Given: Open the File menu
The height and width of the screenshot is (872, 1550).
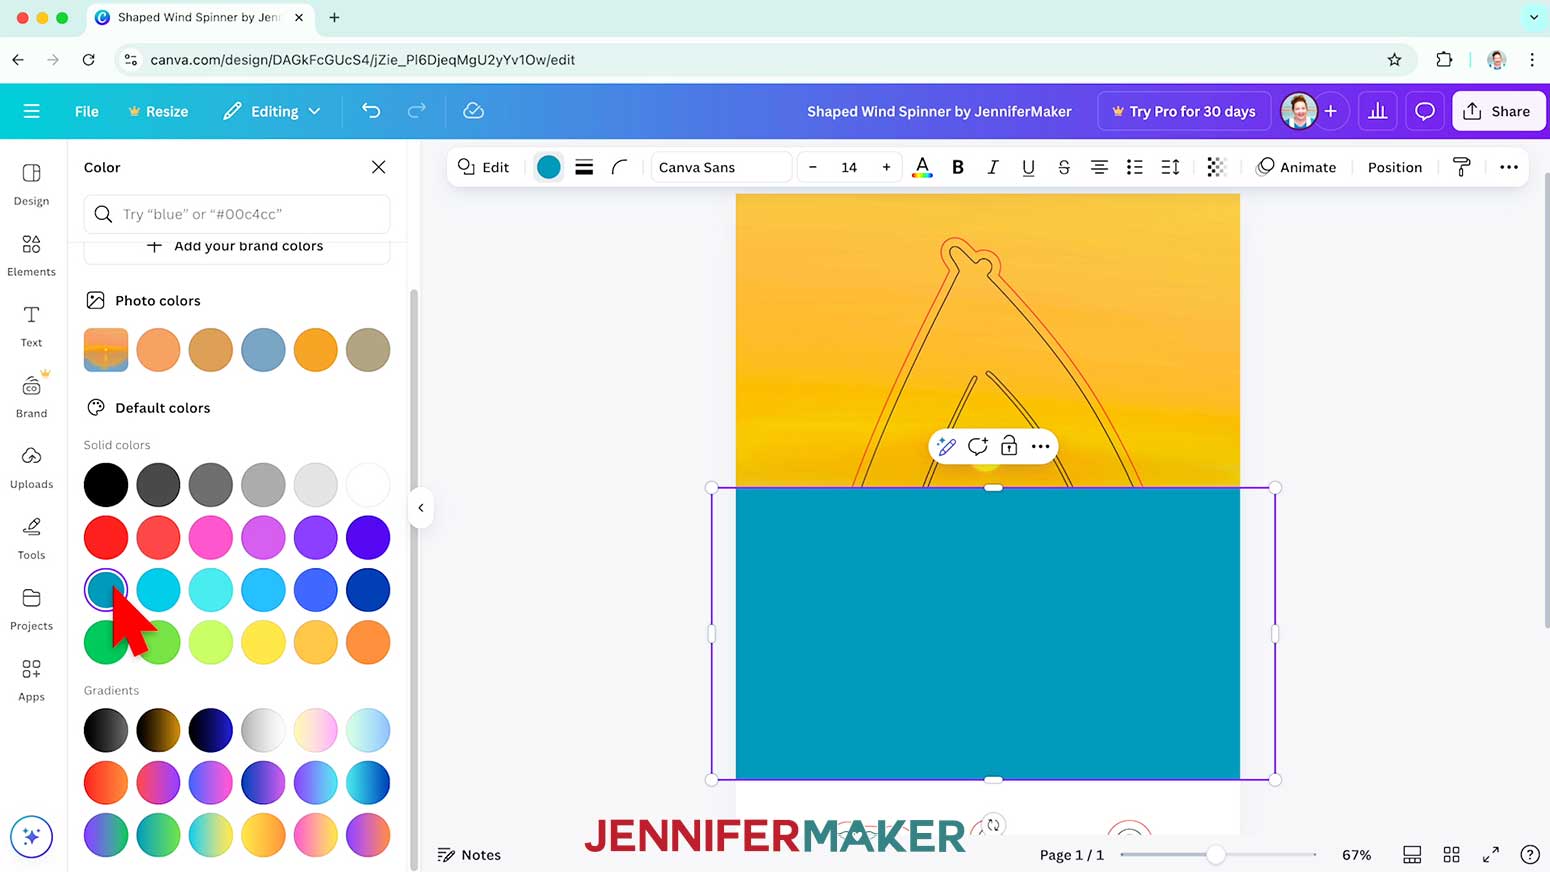Looking at the screenshot, I should tap(87, 111).
